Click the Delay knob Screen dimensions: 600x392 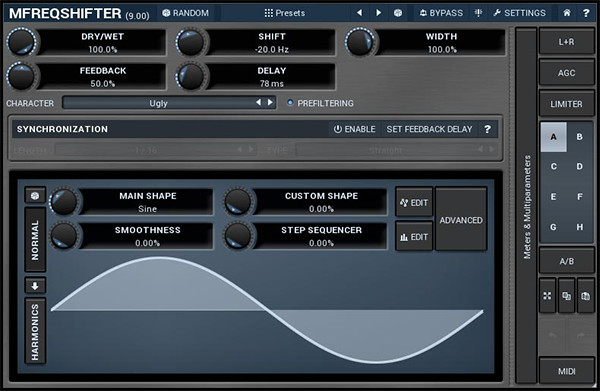point(191,76)
